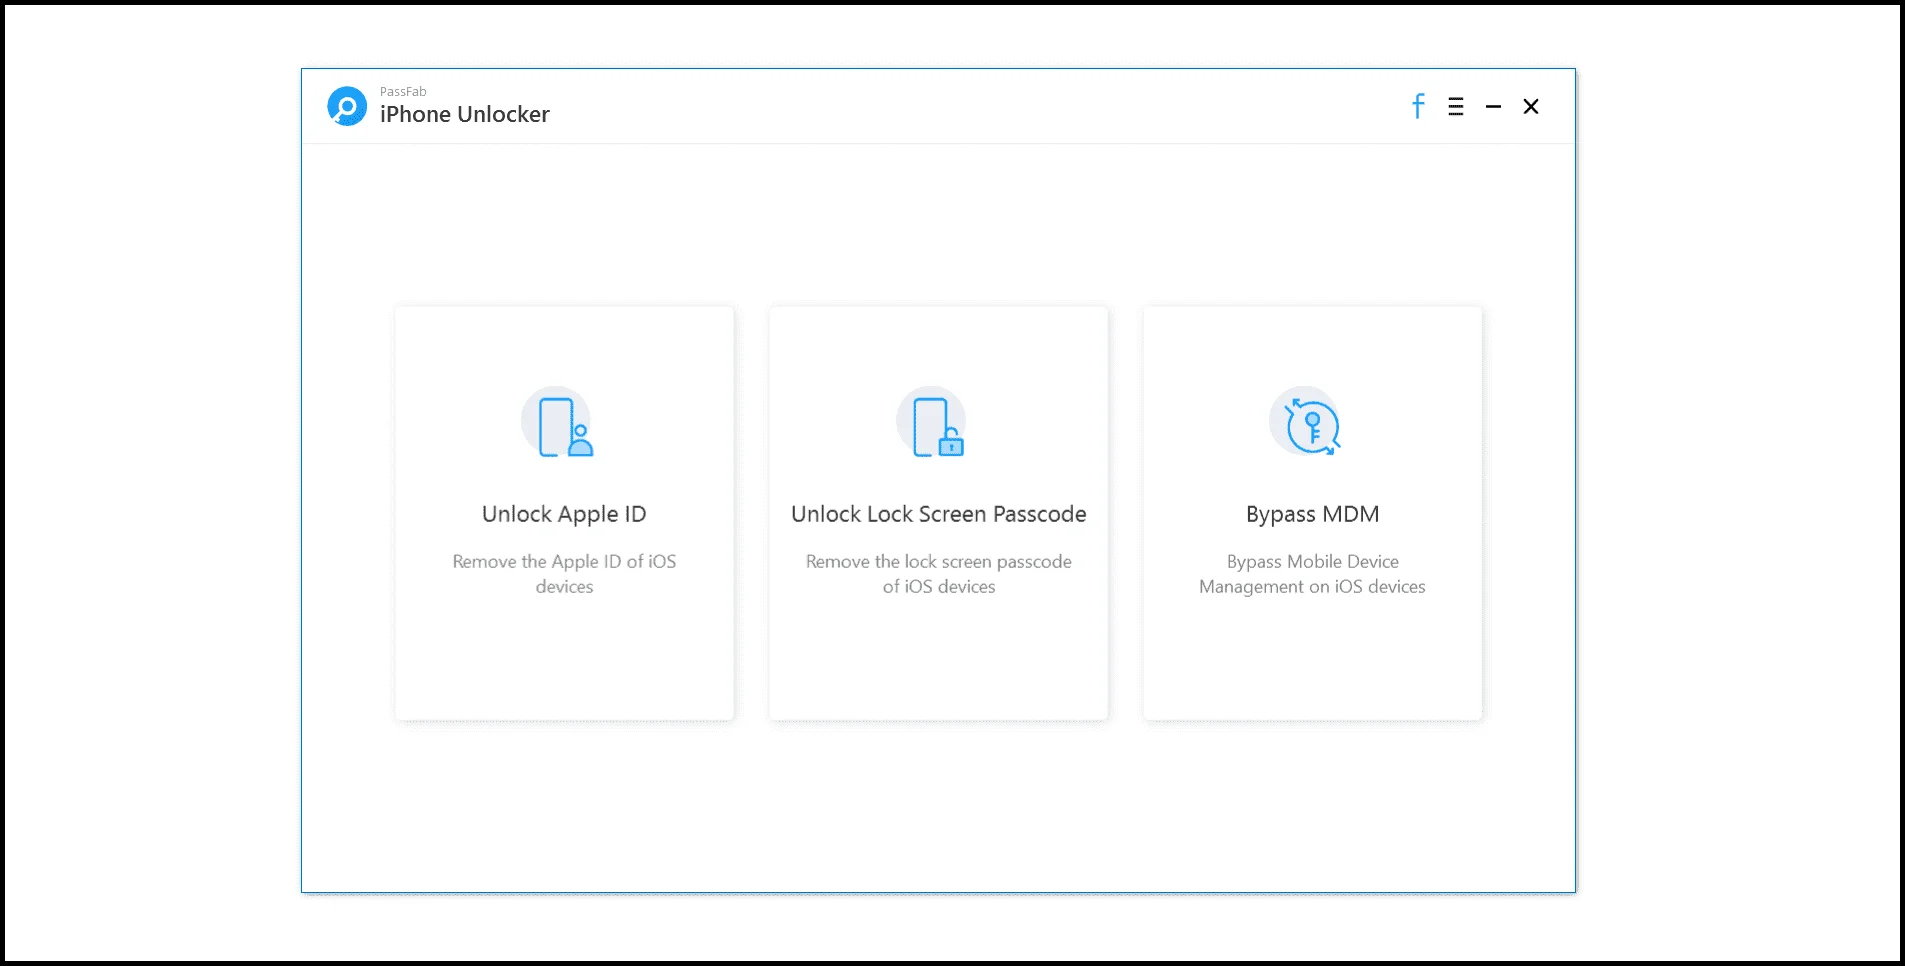Close the iPhone Unlocker window

[x=1531, y=107]
